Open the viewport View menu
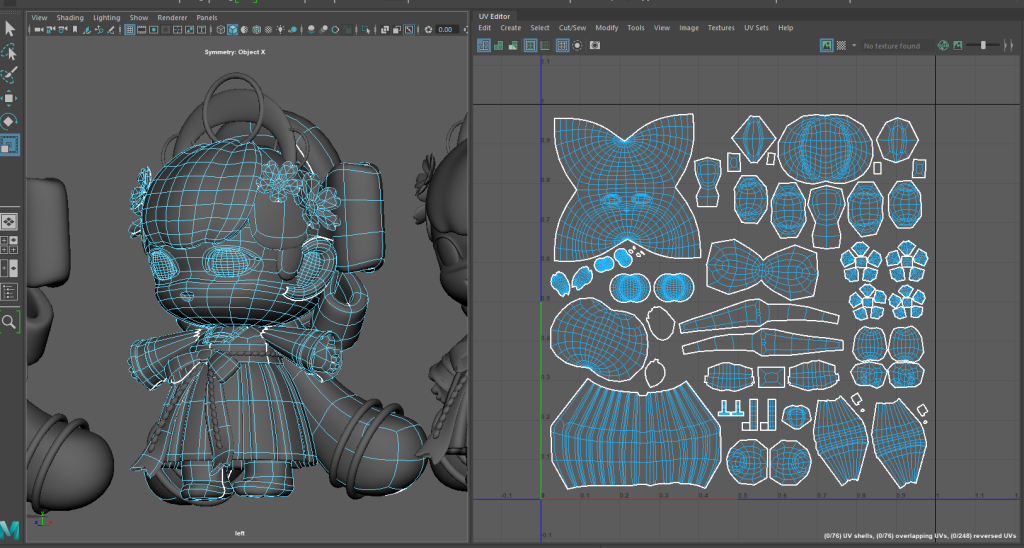This screenshot has height=548, width=1024. coord(39,18)
